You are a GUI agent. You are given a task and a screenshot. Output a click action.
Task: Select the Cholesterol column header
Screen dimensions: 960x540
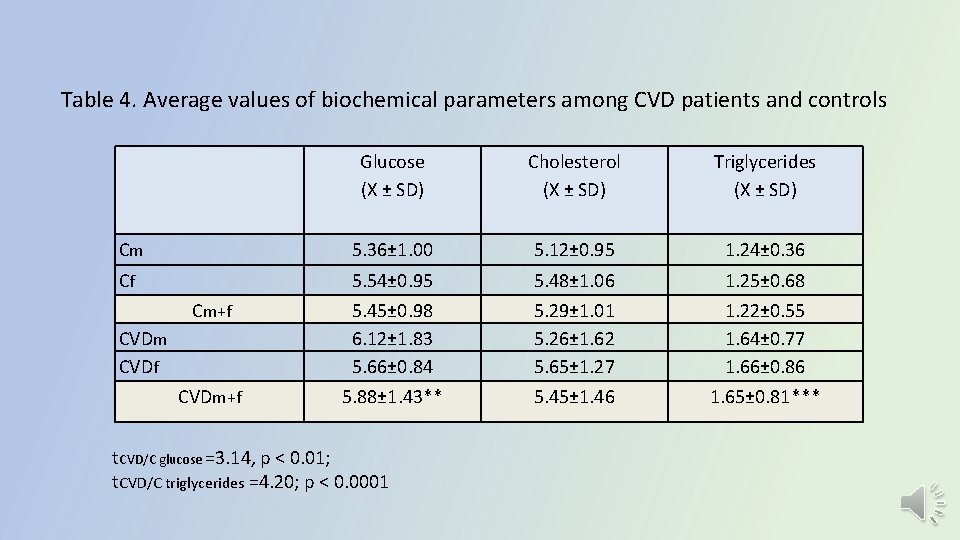click(x=574, y=175)
